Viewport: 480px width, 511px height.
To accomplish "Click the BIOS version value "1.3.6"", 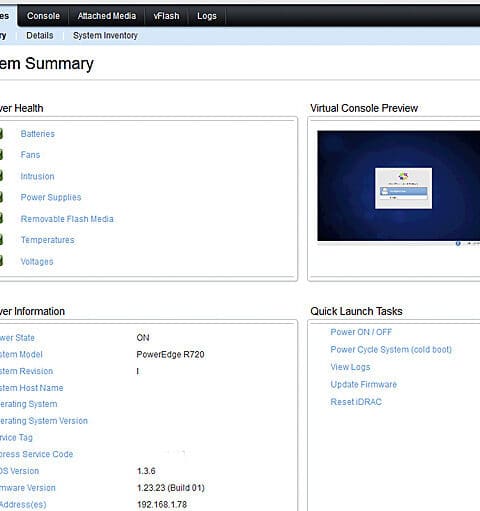I will 146,471.
